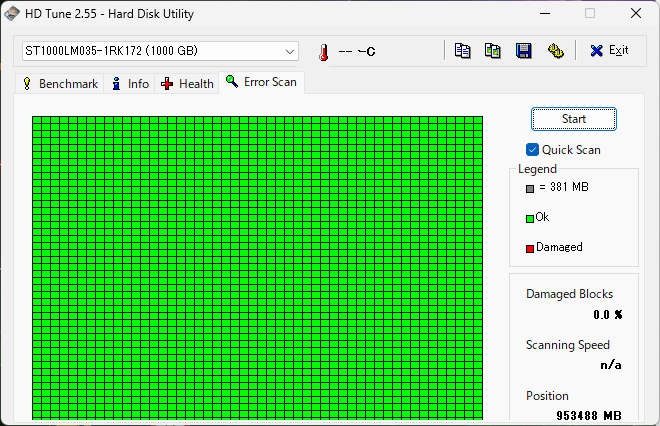Toggle the Quick Scan checkbox
Screen dimensions: 660x426
[532, 150]
